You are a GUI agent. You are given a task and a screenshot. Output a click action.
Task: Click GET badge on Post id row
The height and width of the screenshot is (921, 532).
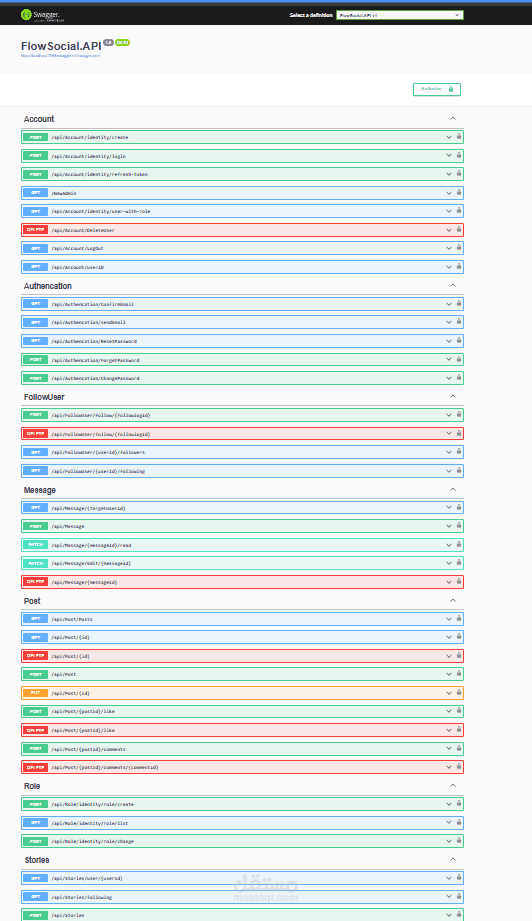(x=35, y=637)
